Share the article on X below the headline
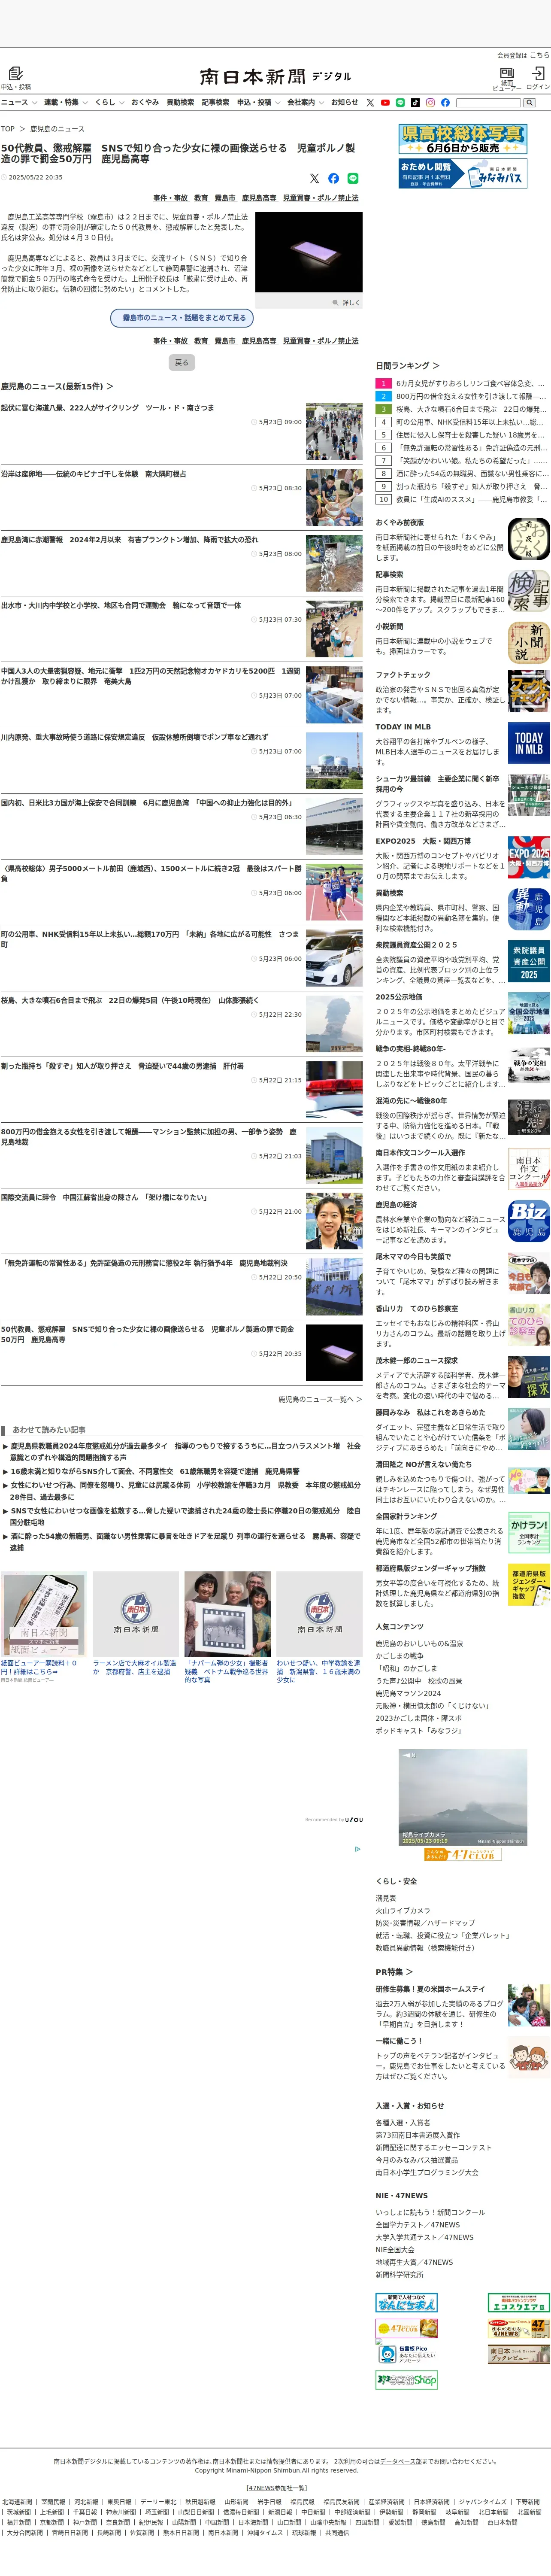 314,178
